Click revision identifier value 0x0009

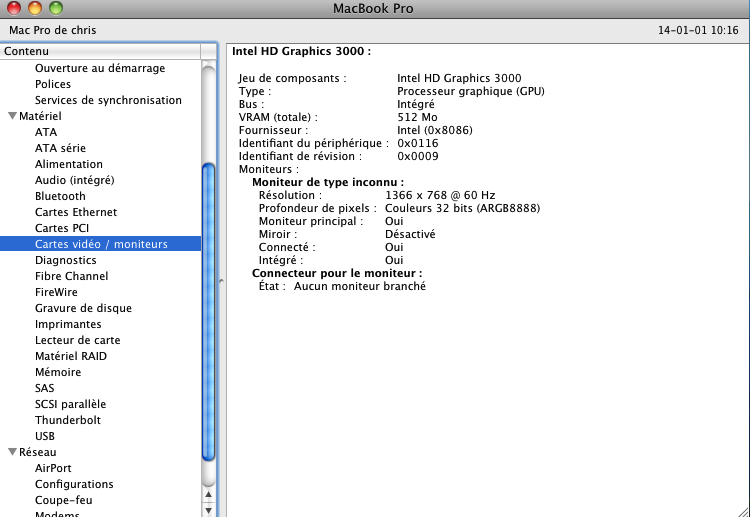click(x=418, y=156)
